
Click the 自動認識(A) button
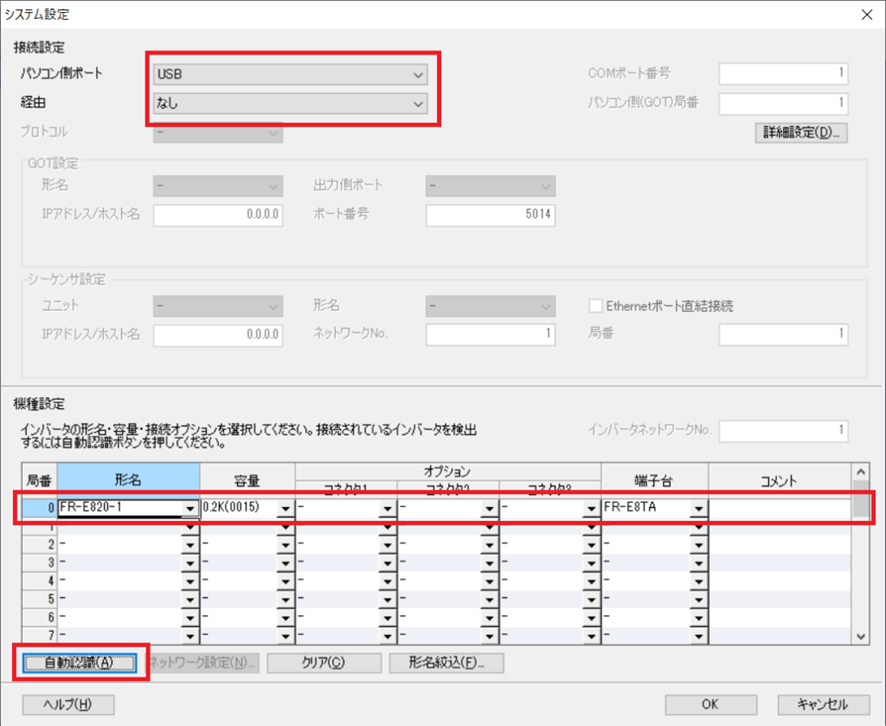(79, 663)
